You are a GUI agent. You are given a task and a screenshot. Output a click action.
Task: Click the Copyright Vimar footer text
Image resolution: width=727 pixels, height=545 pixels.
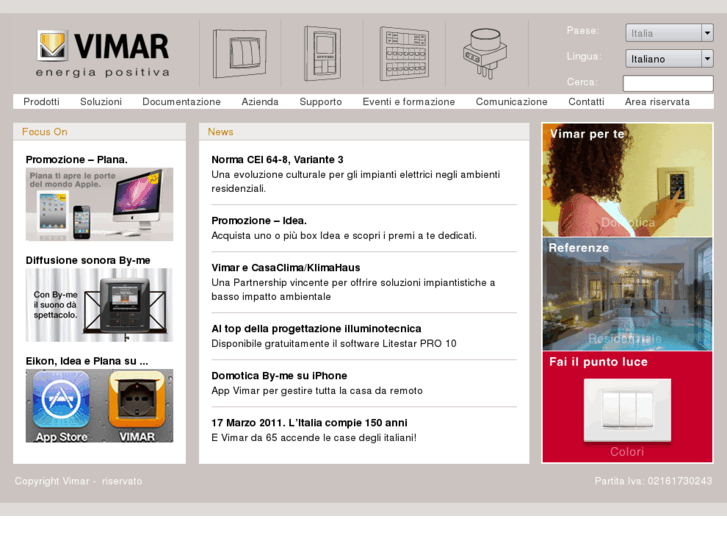78,481
